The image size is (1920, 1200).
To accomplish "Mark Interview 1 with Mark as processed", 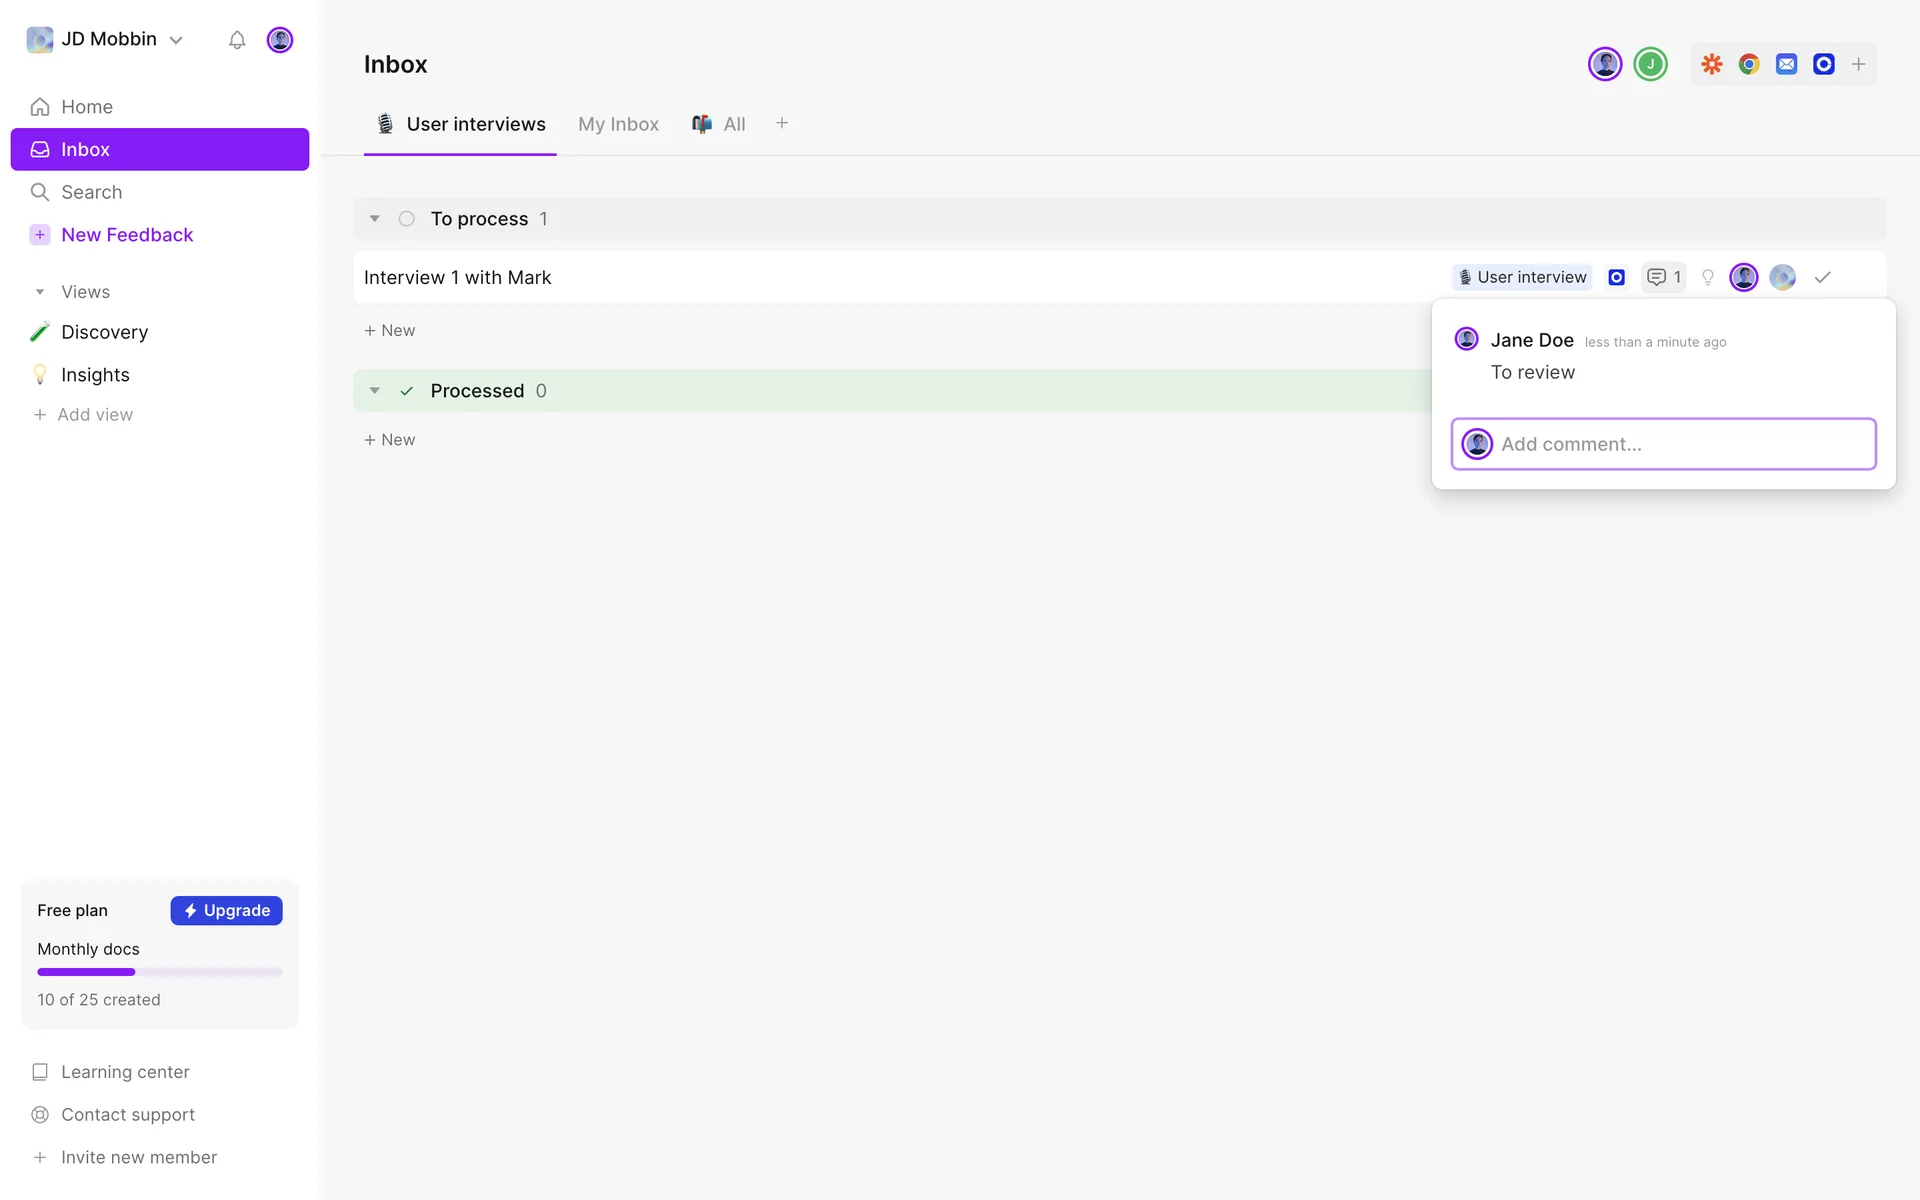I will [1822, 277].
